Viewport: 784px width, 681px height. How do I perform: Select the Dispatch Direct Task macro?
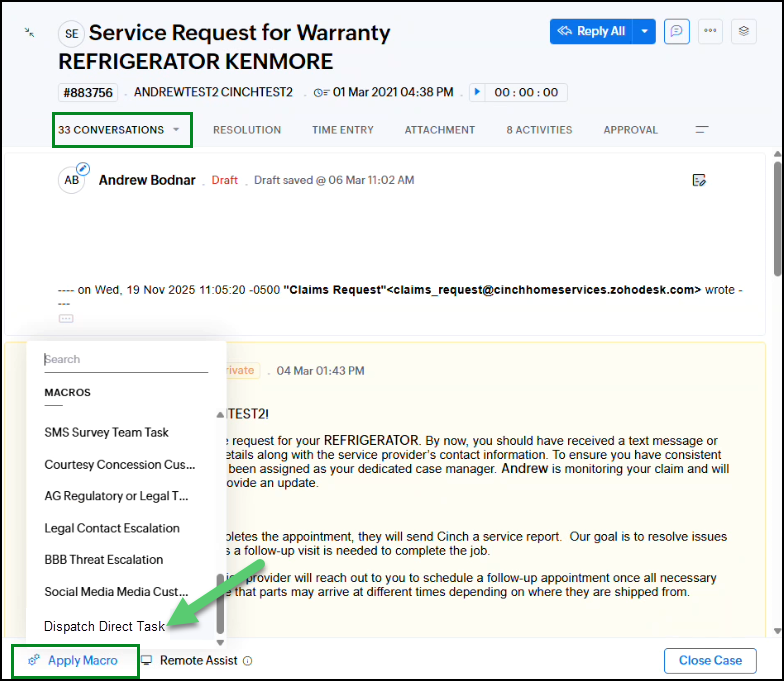(104, 626)
